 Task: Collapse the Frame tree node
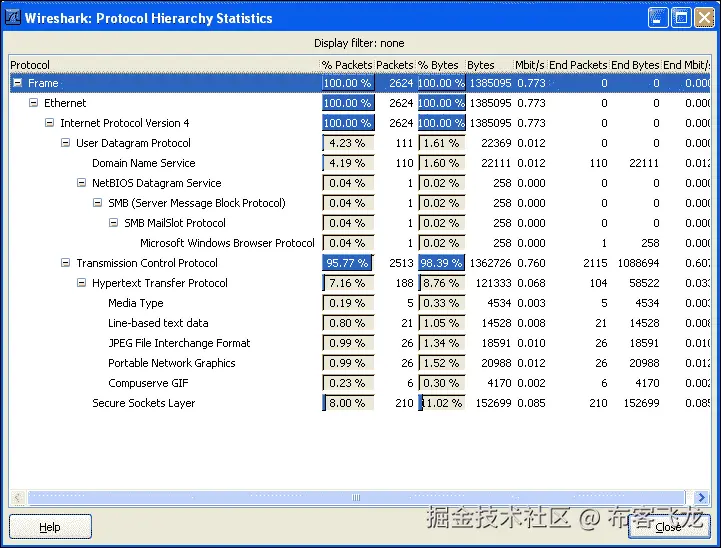[17, 83]
